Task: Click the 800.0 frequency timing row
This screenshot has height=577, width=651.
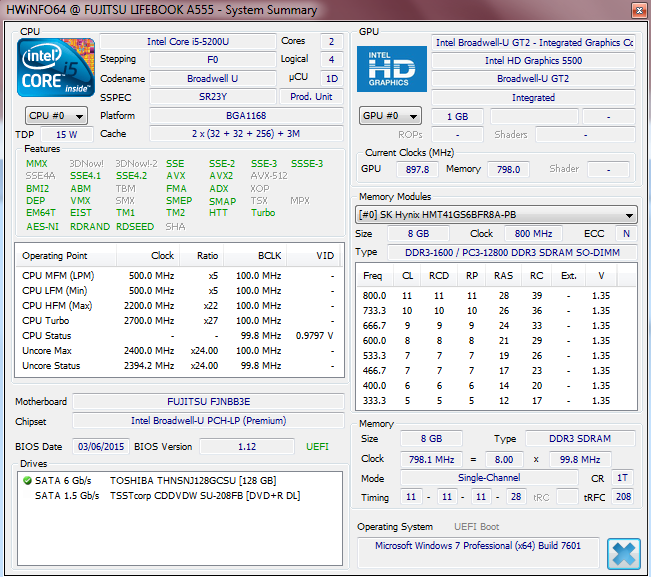Action: click(x=496, y=296)
